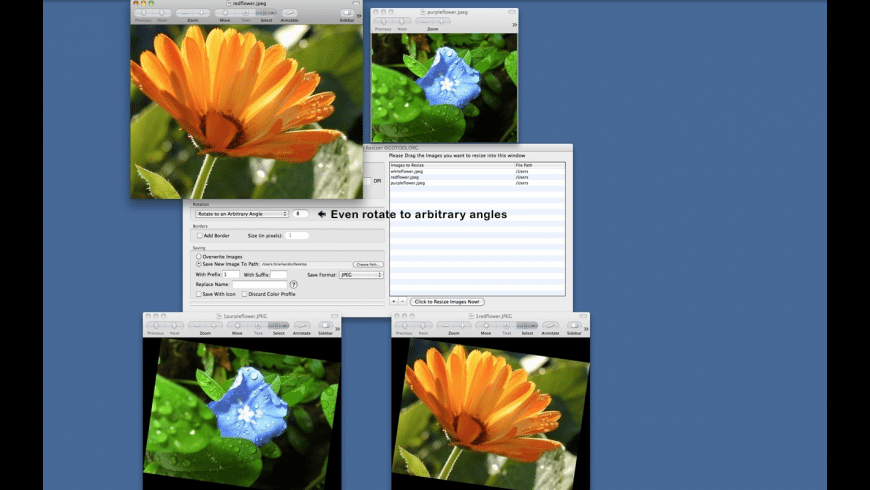The width and height of the screenshot is (870, 490).
Task: Expand the Save Format JPEG dropdown
Action: click(360, 274)
